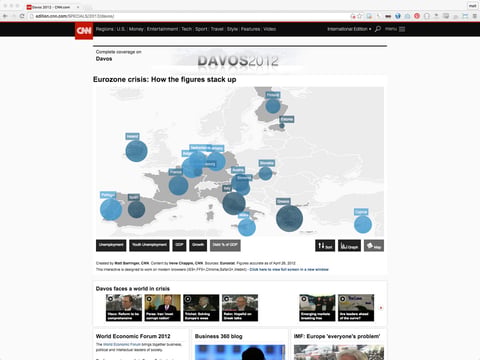Select the France bubble on map
The width and height of the screenshot is (480, 360).
(178, 185)
